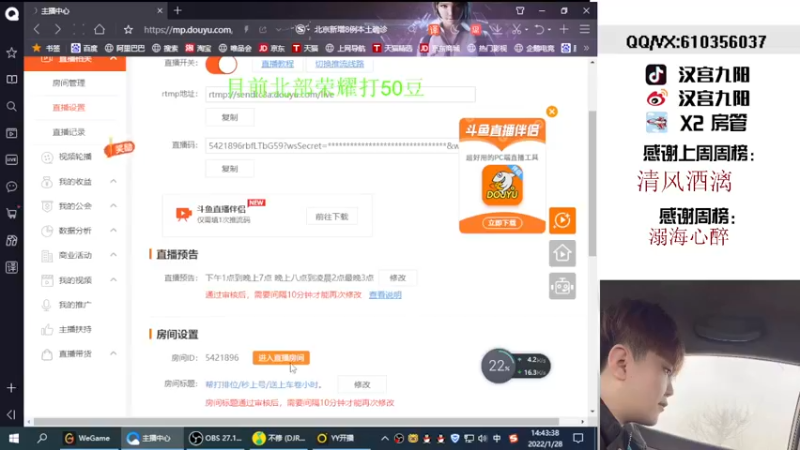
Task: Click the undo closed-tab arrow icon
Action: [x=539, y=30]
